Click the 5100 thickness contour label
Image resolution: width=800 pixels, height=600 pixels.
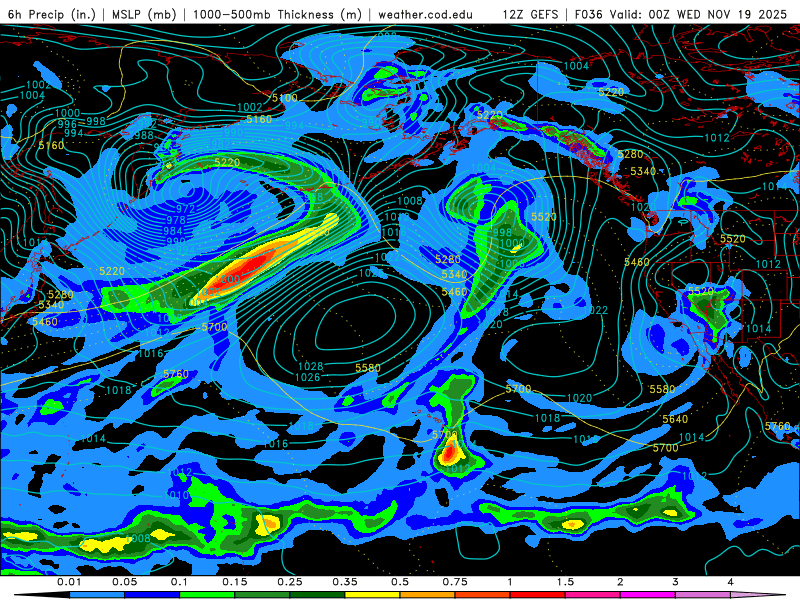coord(285,98)
